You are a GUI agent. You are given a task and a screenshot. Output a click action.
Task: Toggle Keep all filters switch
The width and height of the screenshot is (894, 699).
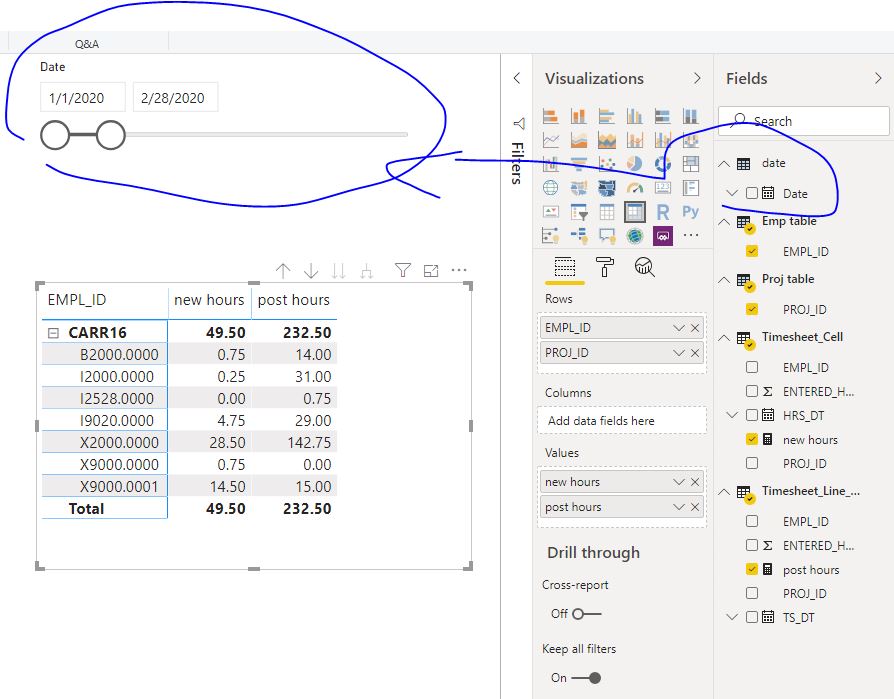point(586,678)
